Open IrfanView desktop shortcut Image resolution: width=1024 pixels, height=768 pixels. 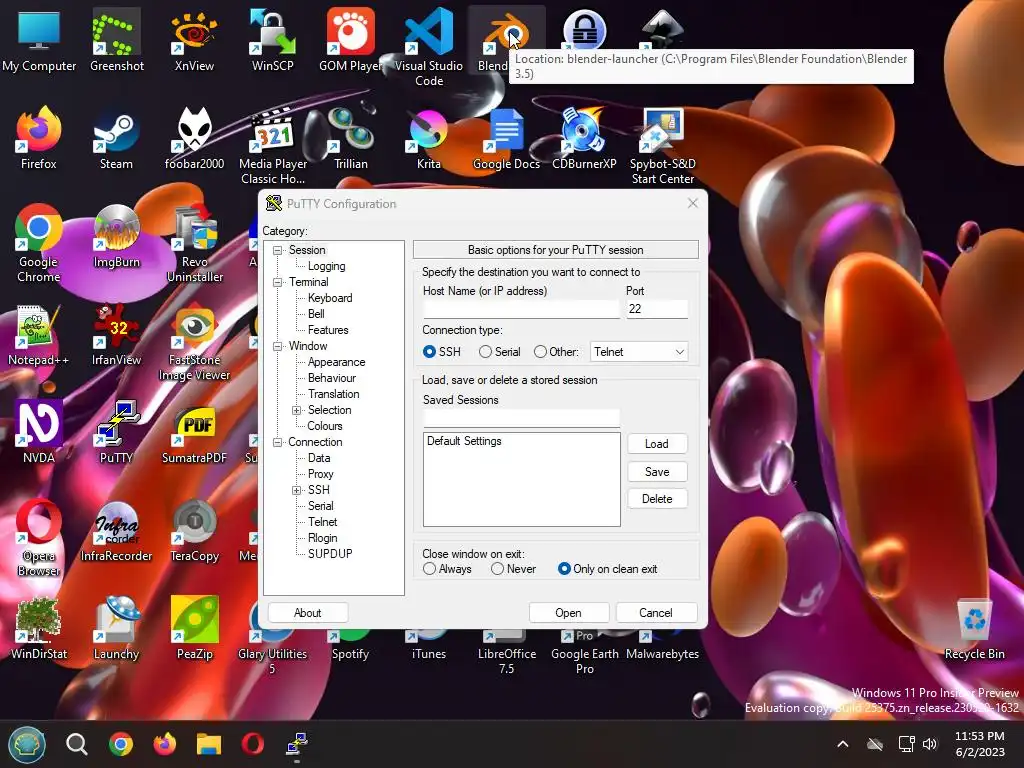[116, 333]
